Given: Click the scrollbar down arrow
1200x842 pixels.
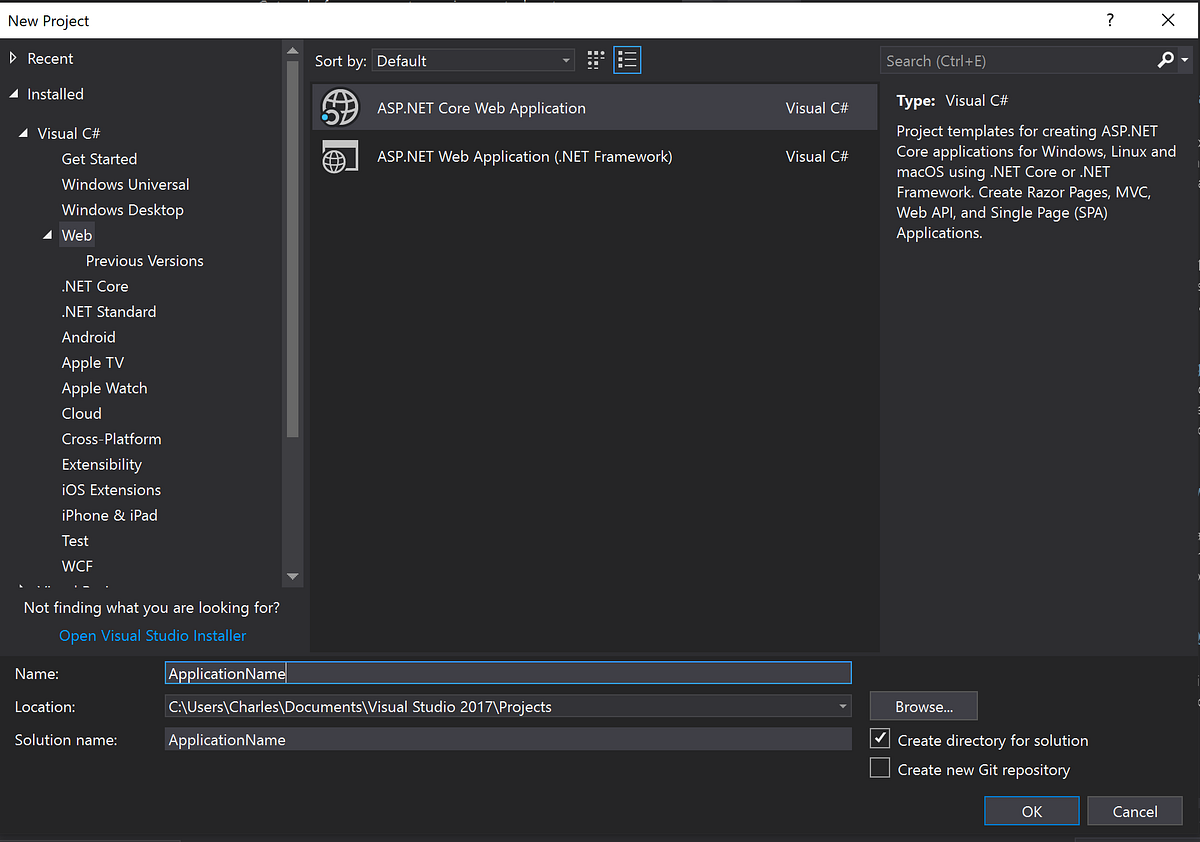Looking at the screenshot, I should (292, 577).
